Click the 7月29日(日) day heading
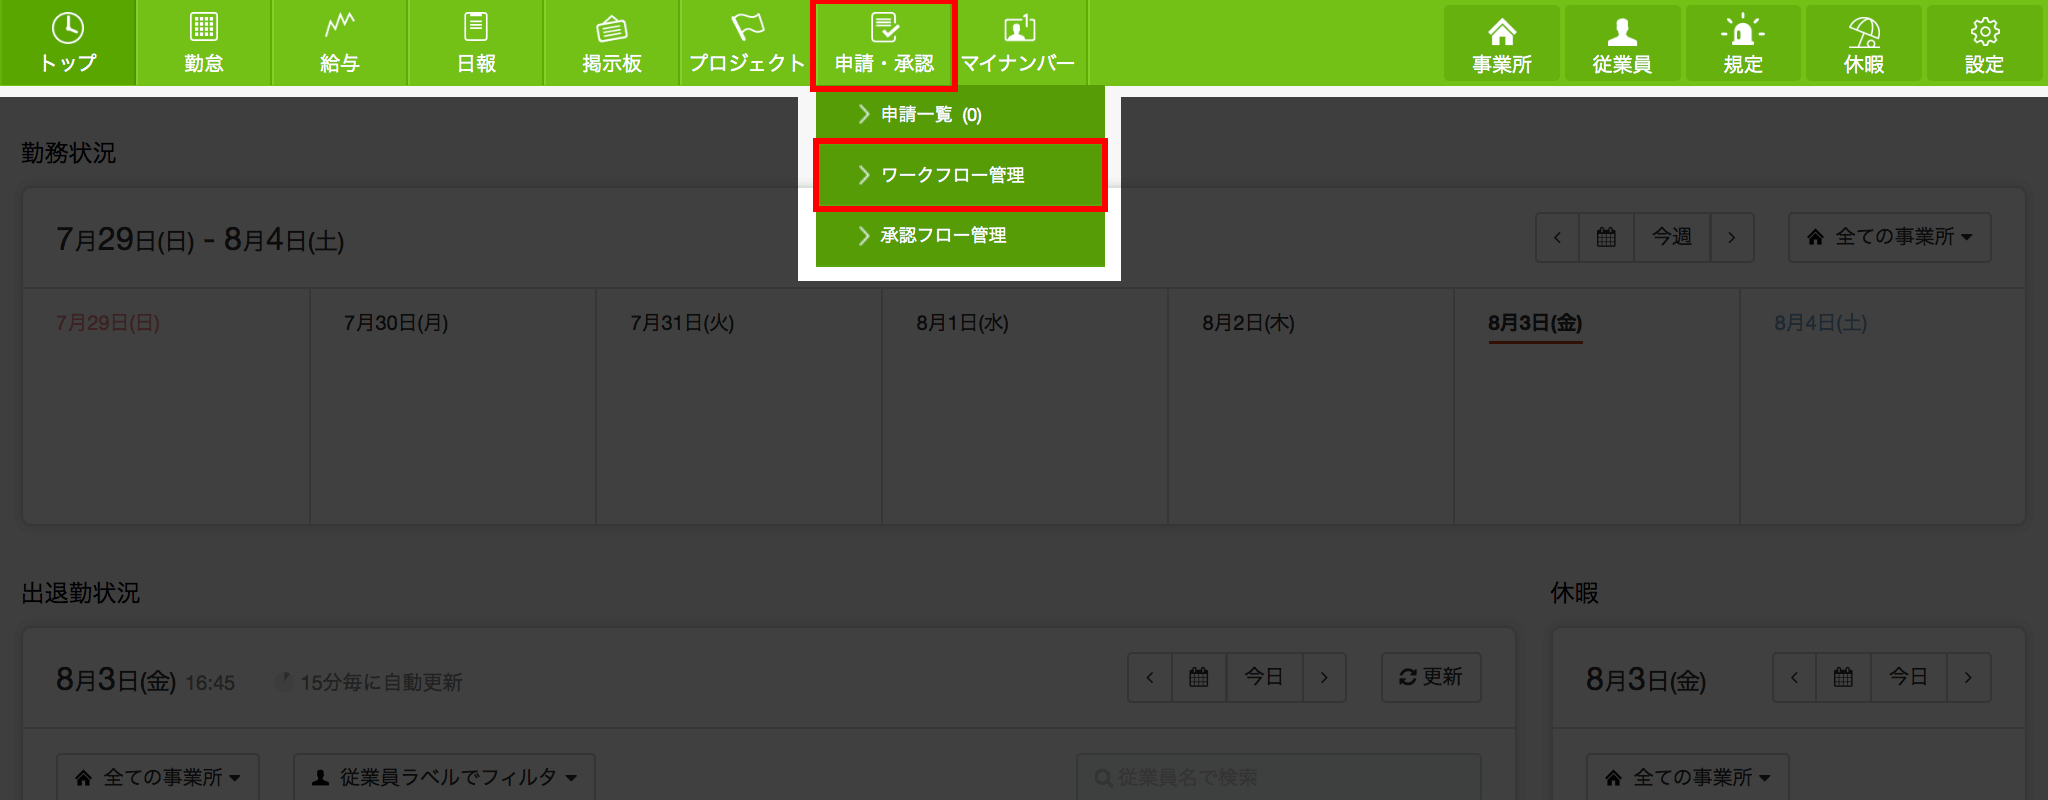2048x800 pixels. coord(108,323)
